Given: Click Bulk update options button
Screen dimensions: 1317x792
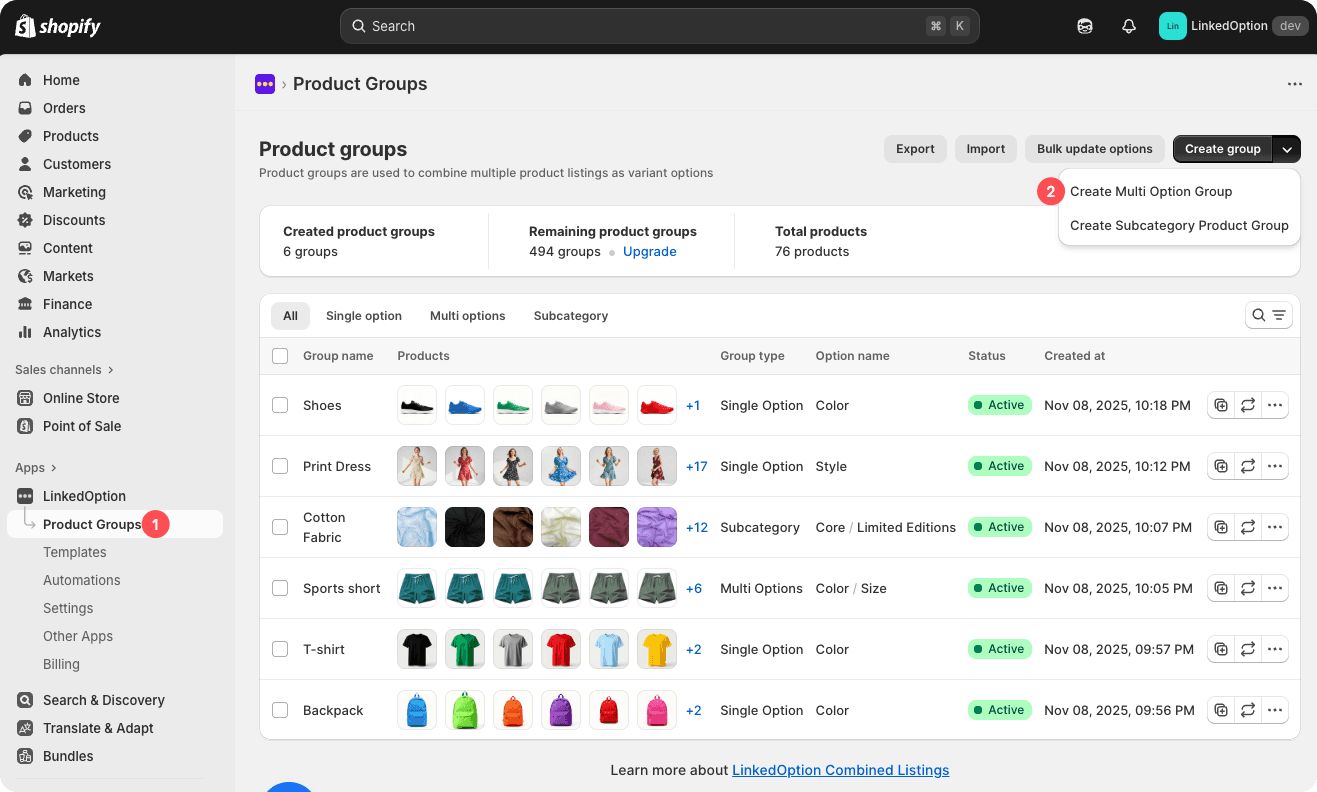Looking at the screenshot, I should 1095,149.
